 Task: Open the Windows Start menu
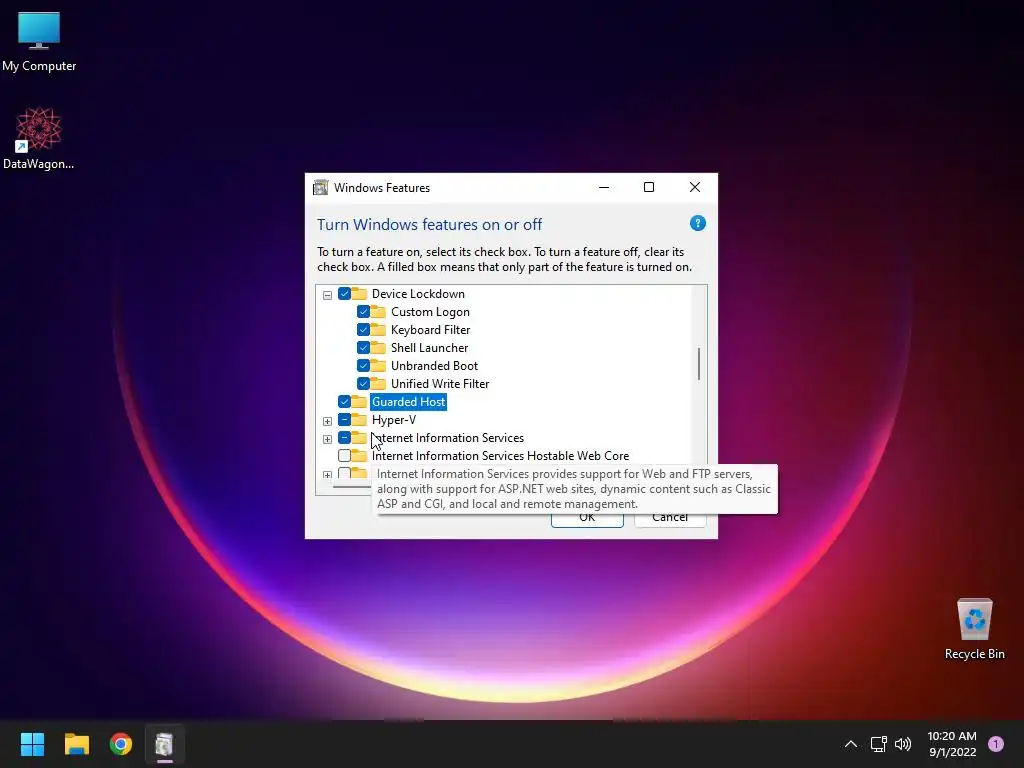click(x=32, y=744)
